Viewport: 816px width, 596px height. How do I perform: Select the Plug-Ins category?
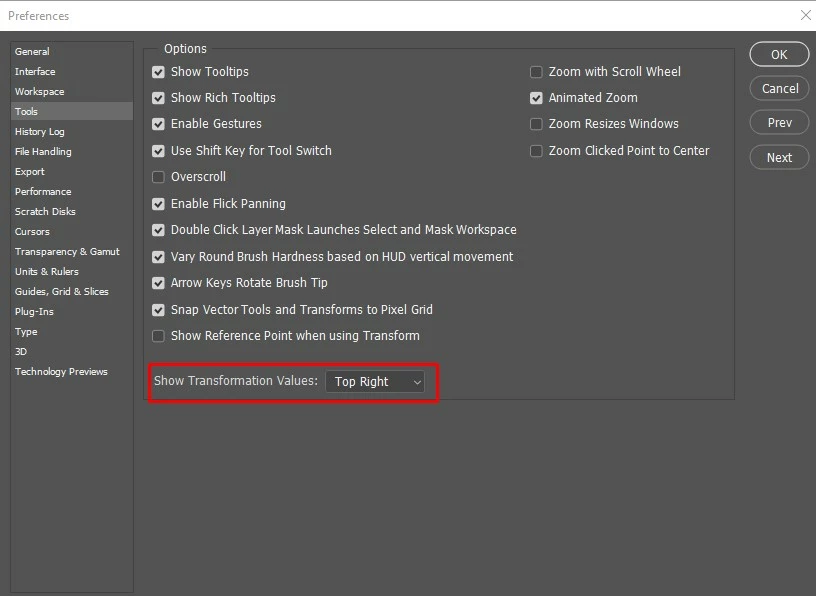click(x=72, y=312)
